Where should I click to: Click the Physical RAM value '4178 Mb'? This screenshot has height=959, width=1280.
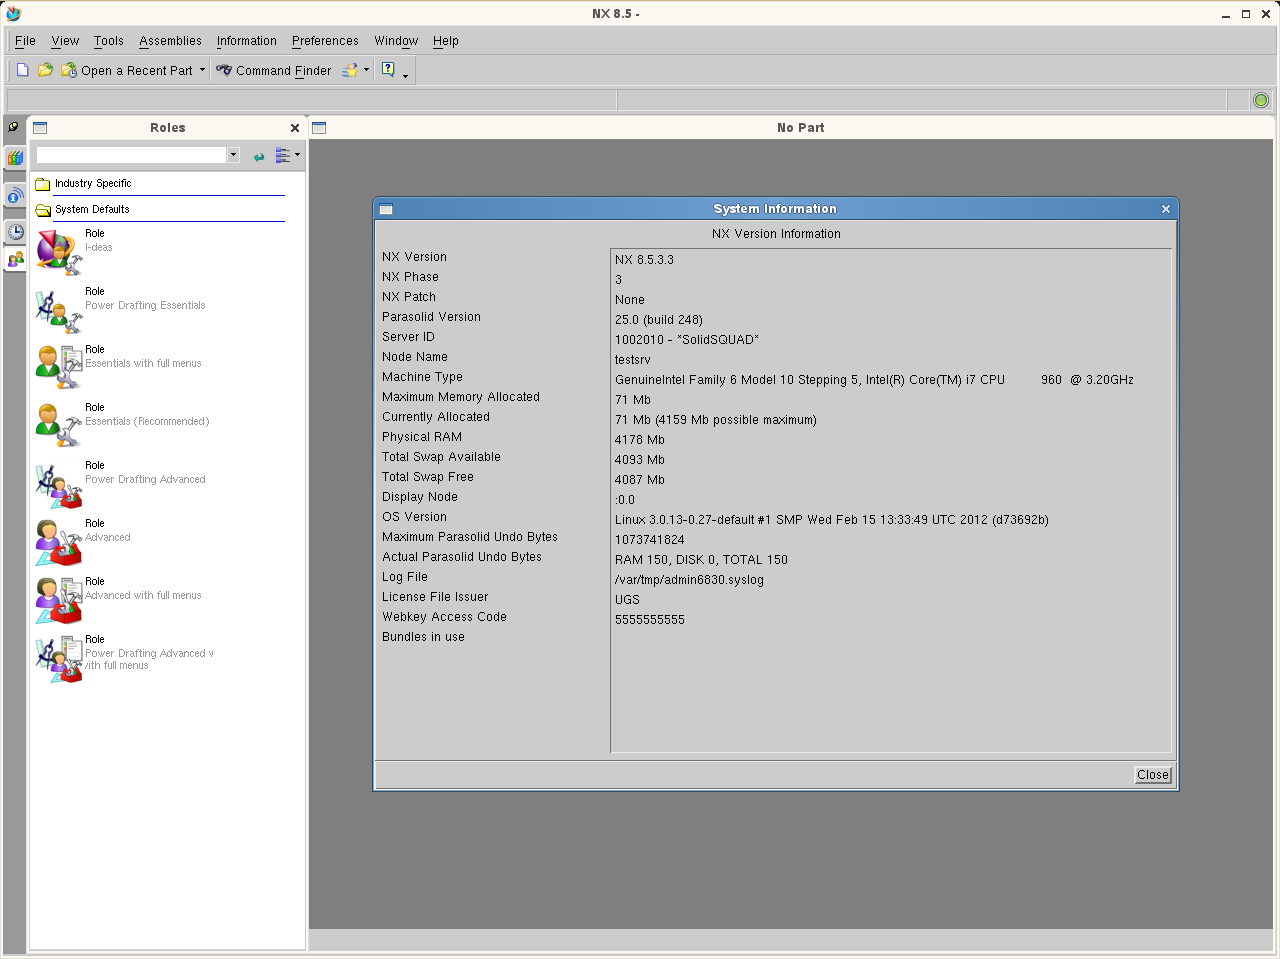click(640, 440)
